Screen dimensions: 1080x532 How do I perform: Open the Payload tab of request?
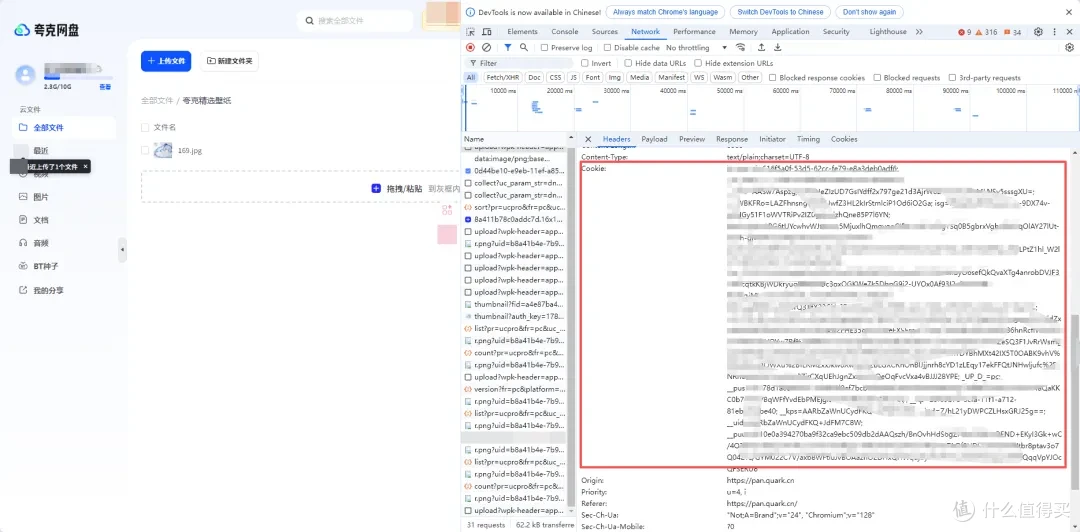point(654,139)
